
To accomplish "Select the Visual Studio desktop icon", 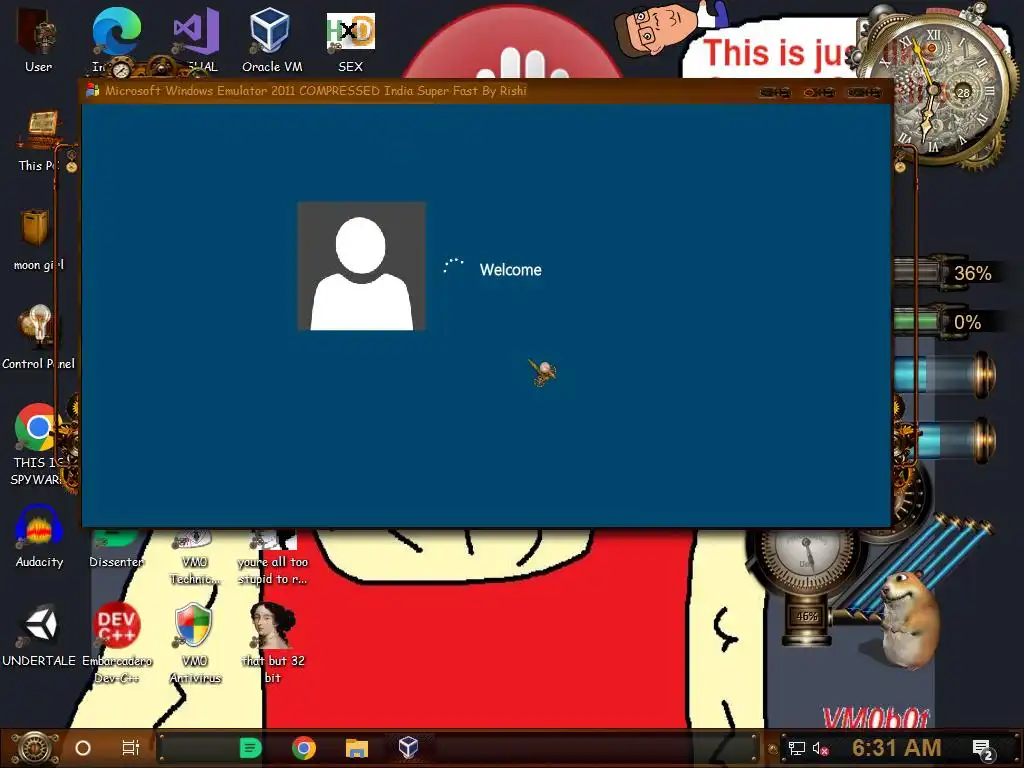I will (195, 31).
